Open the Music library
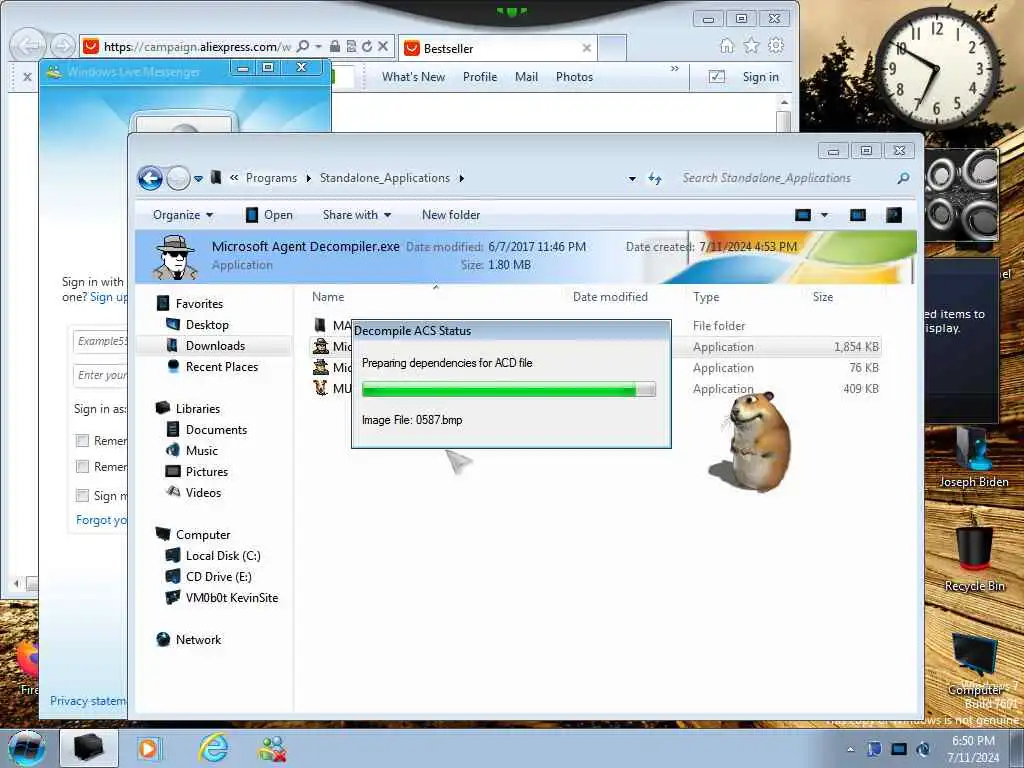This screenshot has width=1024, height=768. point(201,450)
